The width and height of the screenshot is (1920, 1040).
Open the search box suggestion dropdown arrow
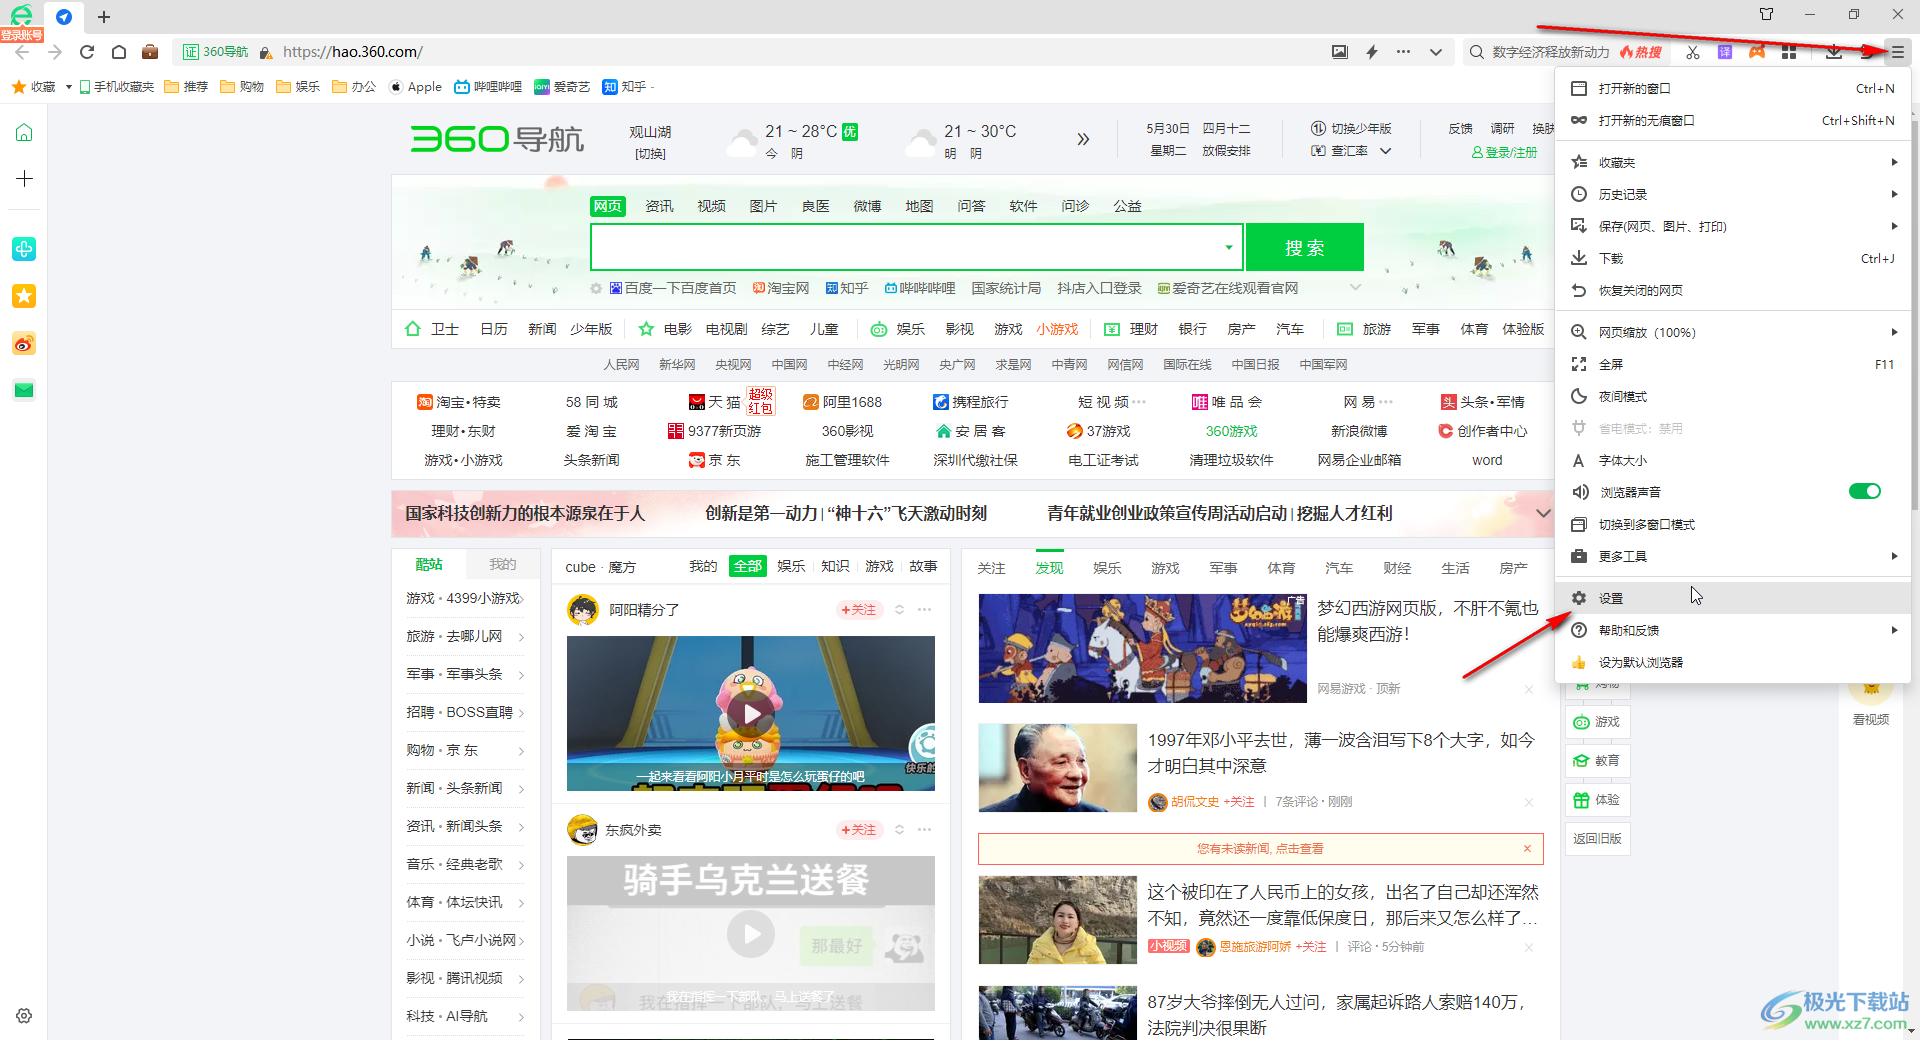click(1229, 247)
